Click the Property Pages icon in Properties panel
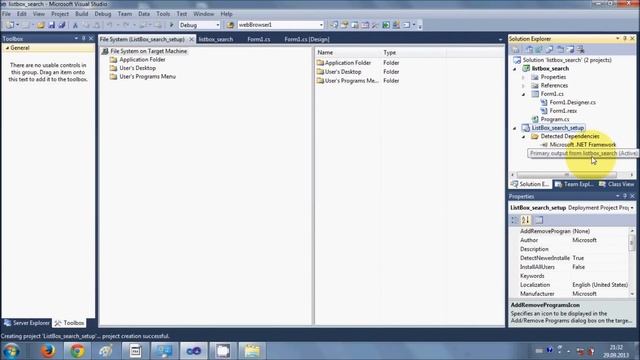 [539, 220]
